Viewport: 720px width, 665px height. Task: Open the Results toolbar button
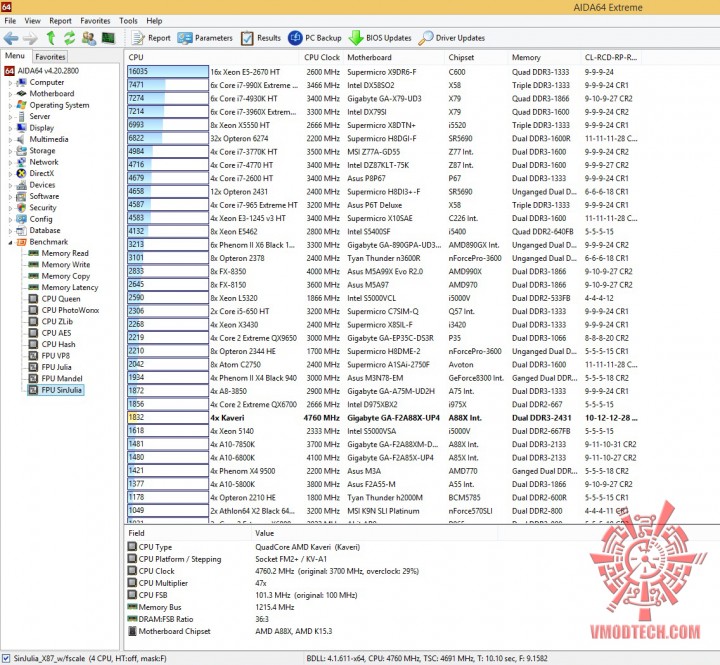pyautogui.click(x=260, y=38)
